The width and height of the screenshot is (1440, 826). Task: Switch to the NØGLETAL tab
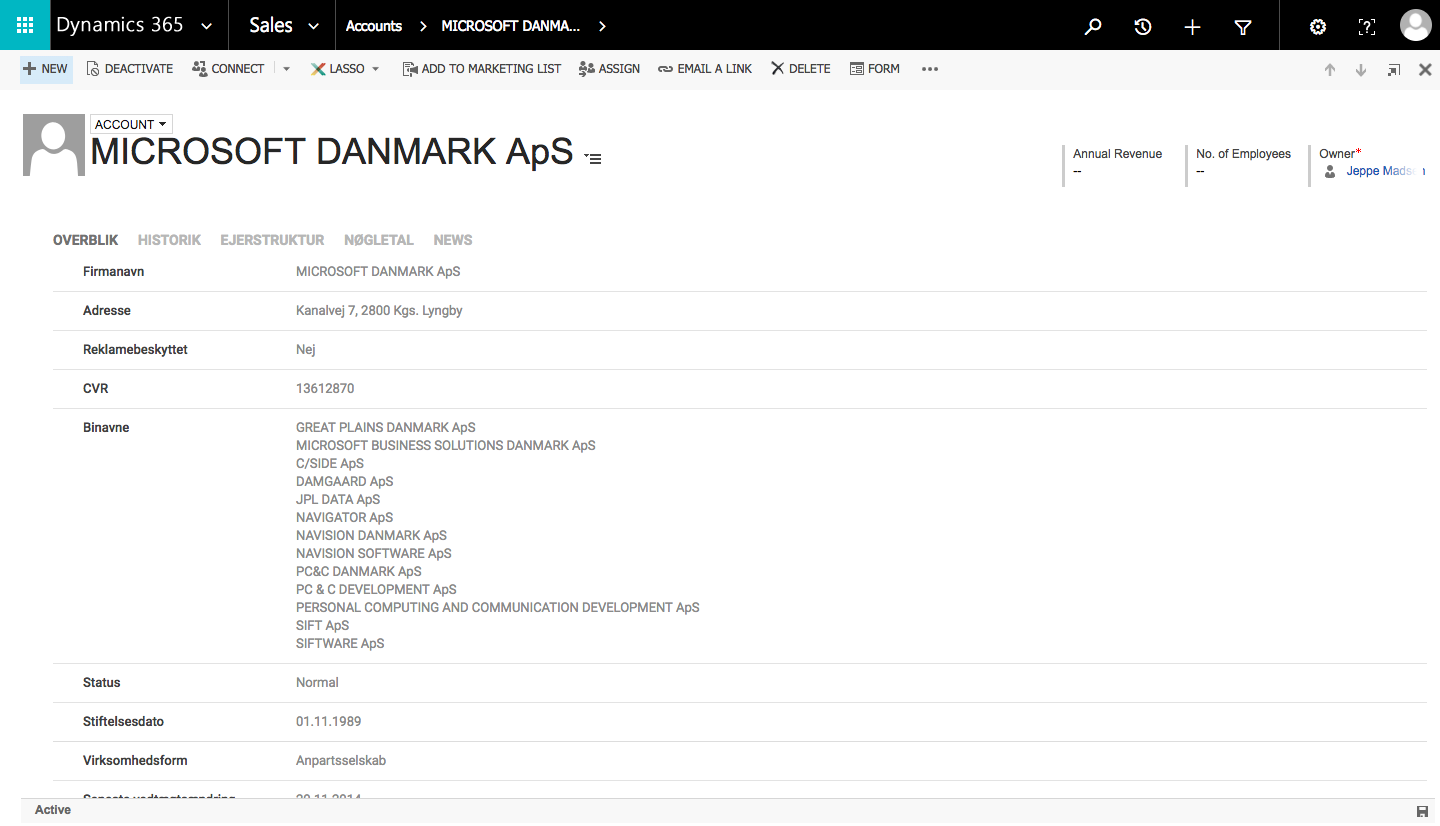(379, 240)
